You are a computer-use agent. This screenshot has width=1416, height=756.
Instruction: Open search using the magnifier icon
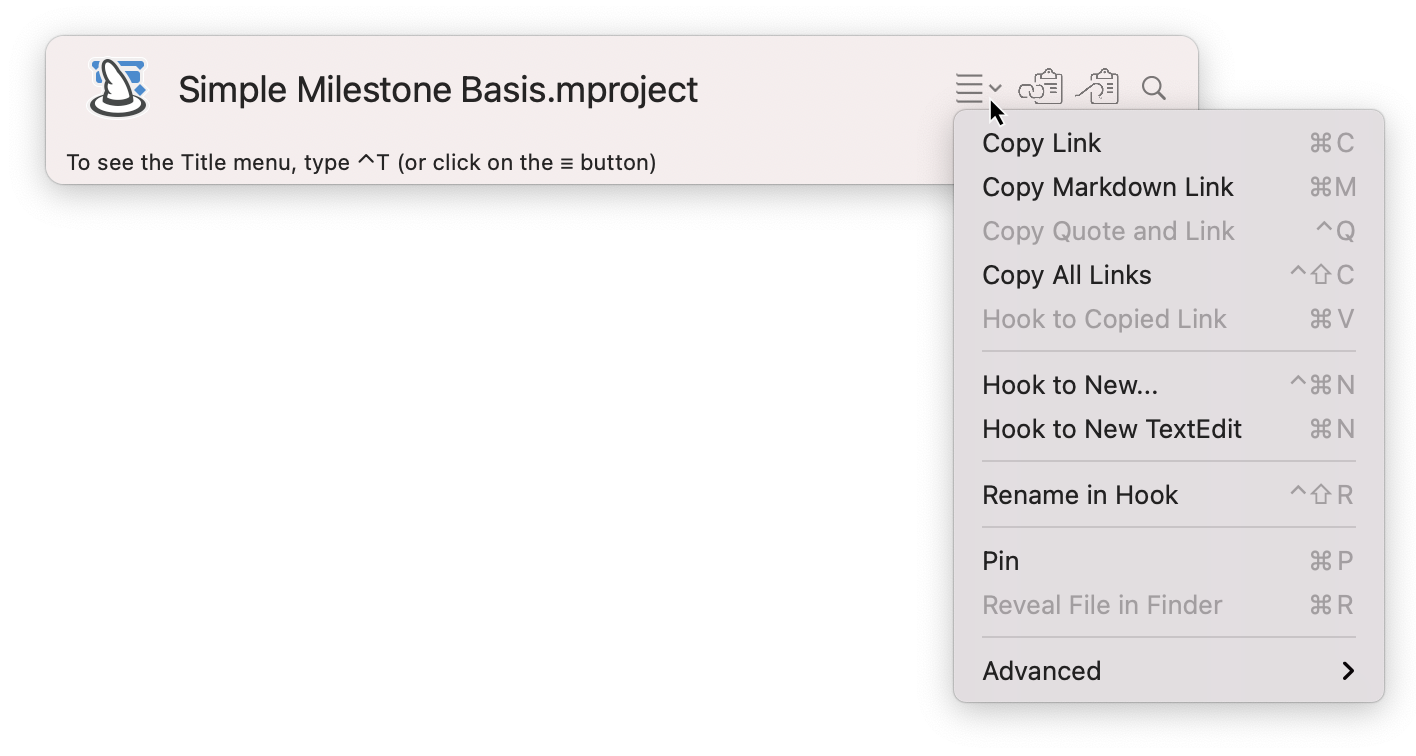point(1152,88)
